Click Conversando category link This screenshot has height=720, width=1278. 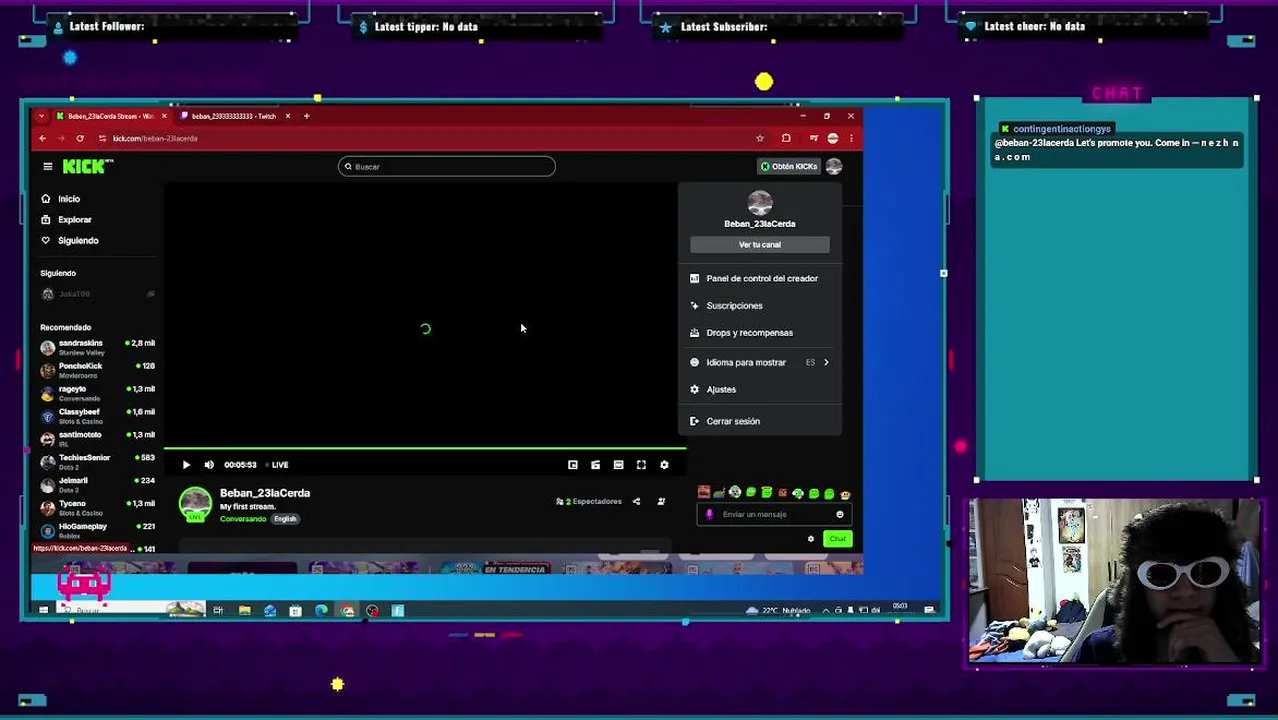click(243, 519)
